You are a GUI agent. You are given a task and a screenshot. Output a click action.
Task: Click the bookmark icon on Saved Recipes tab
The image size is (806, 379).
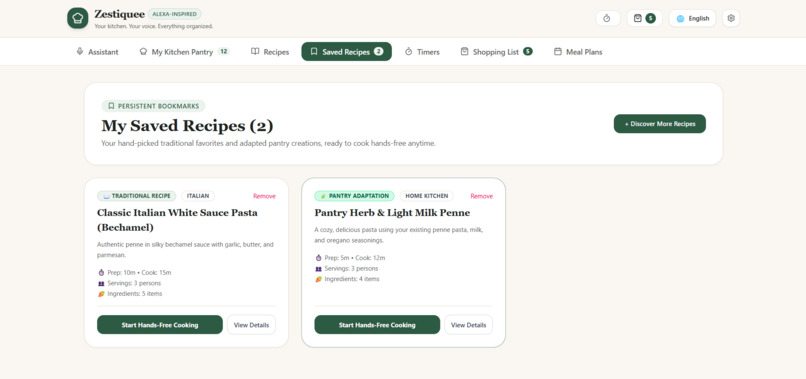click(x=314, y=52)
